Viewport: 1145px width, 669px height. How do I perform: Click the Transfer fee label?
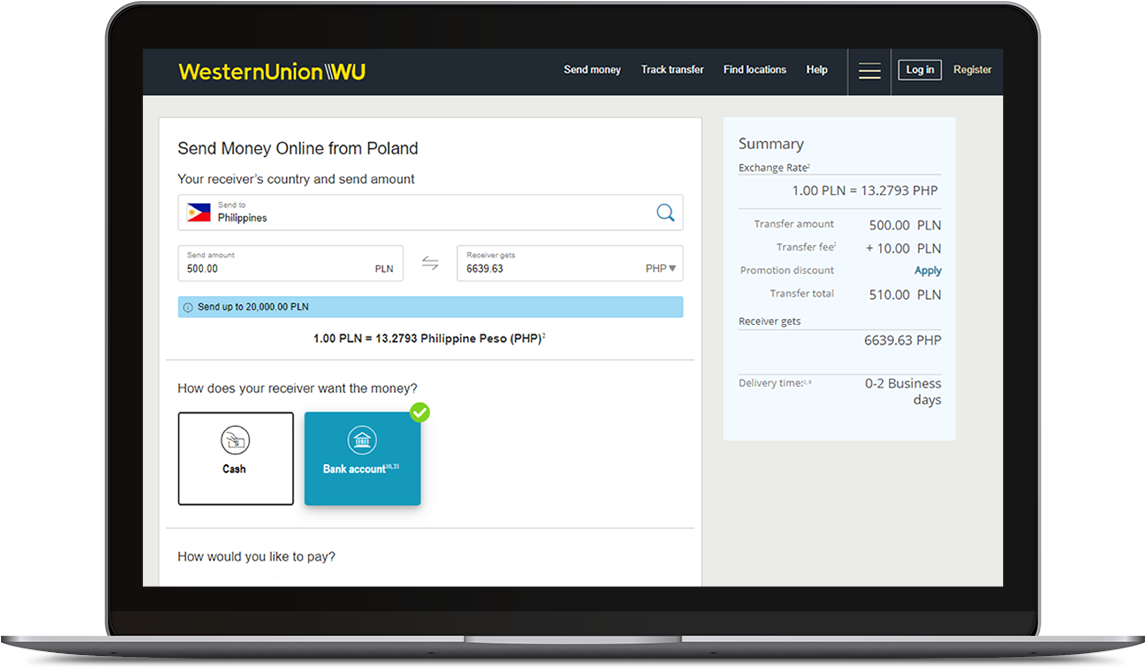(806, 247)
